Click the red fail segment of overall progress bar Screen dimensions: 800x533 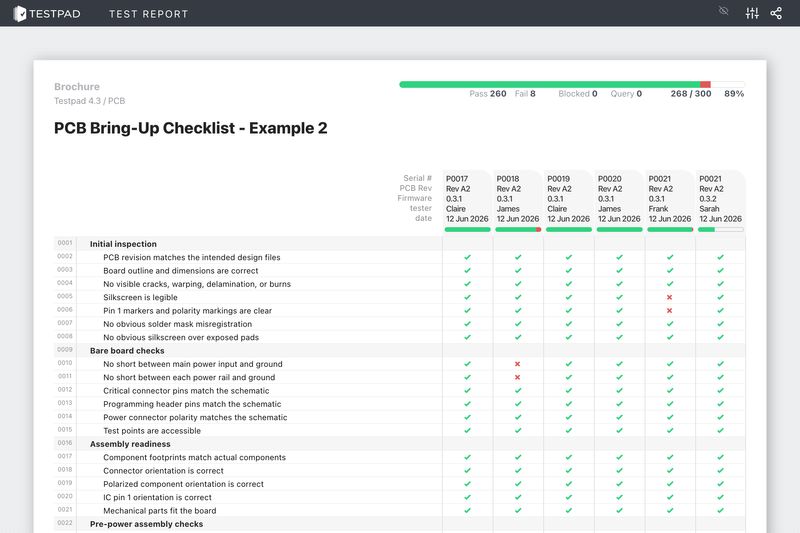[706, 85]
